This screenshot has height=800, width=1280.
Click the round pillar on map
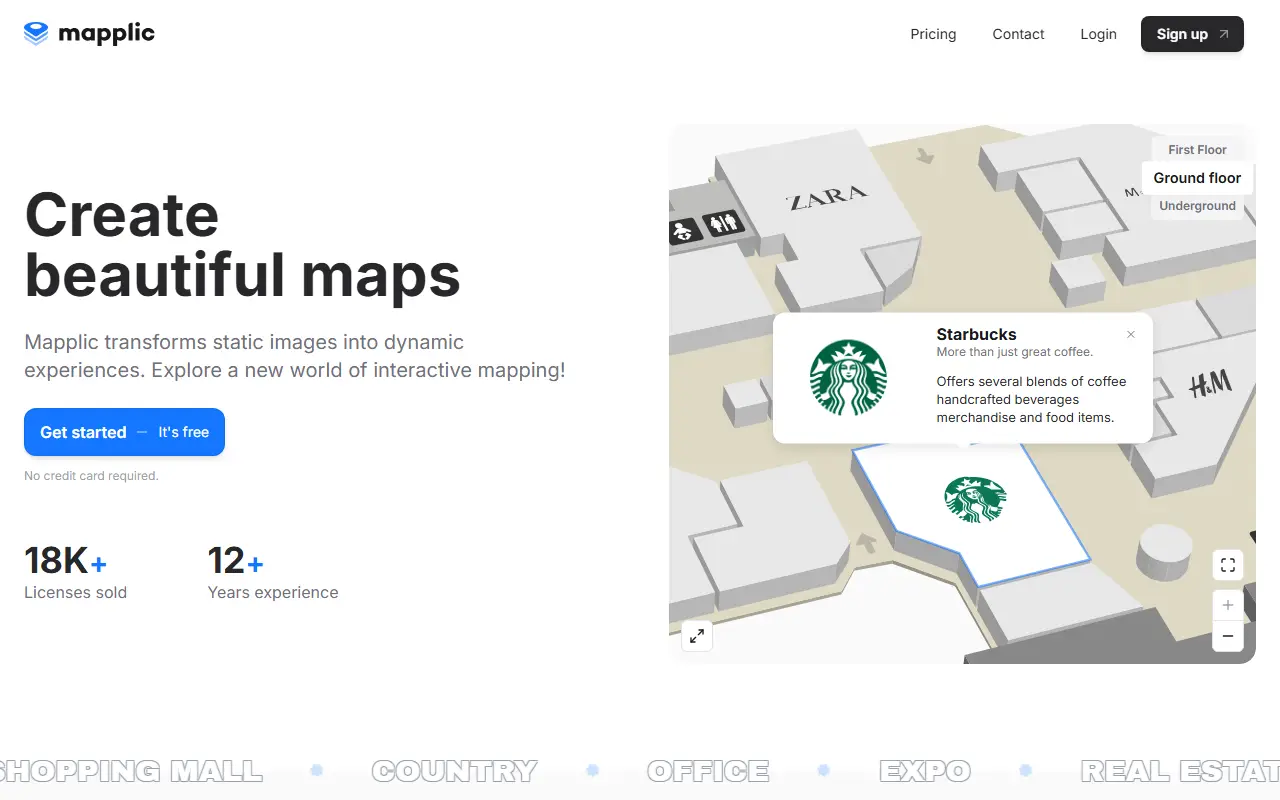[1165, 551]
